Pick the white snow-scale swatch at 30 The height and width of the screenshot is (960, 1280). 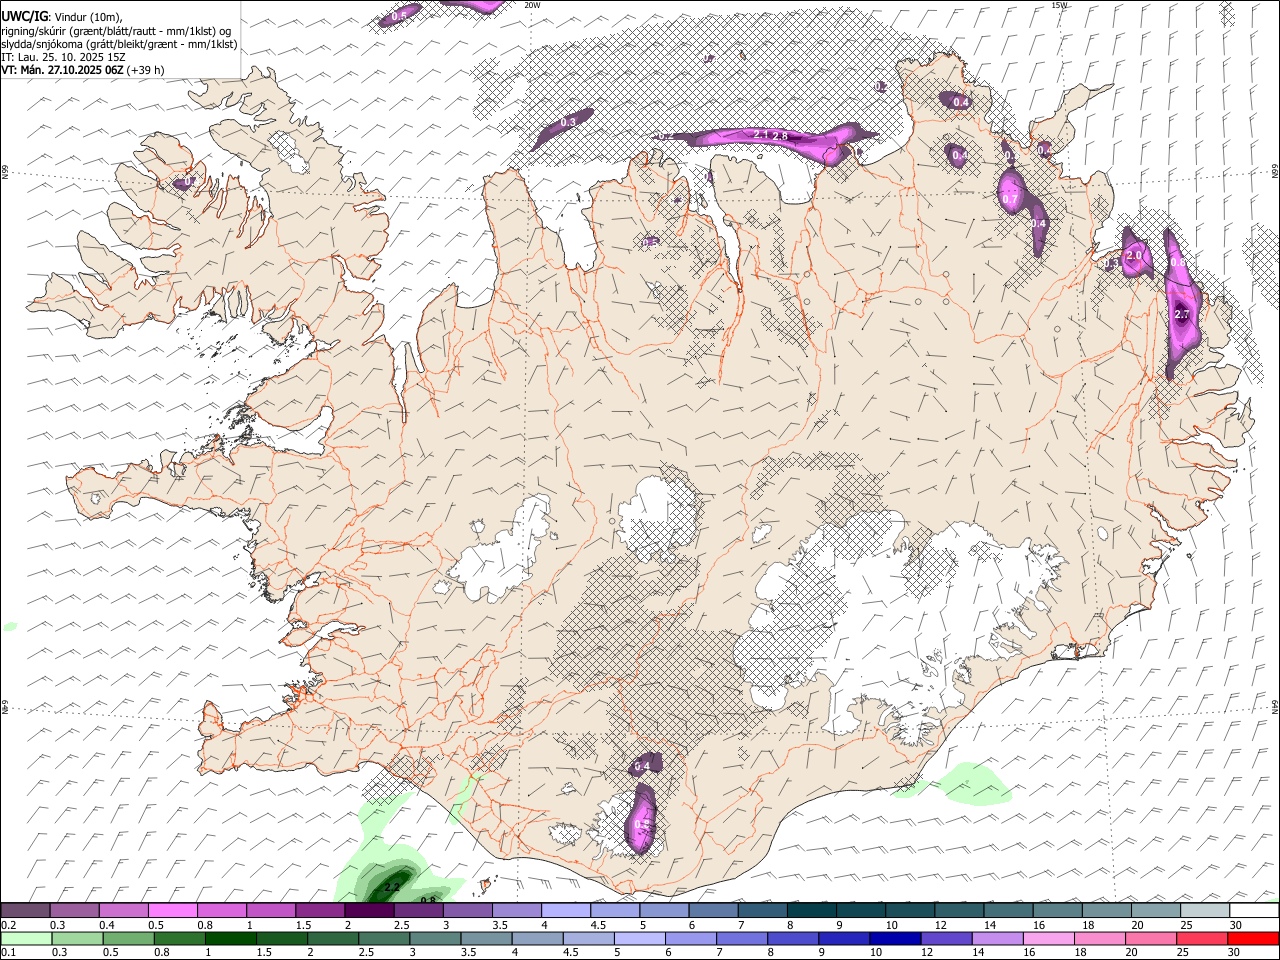(1254, 911)
